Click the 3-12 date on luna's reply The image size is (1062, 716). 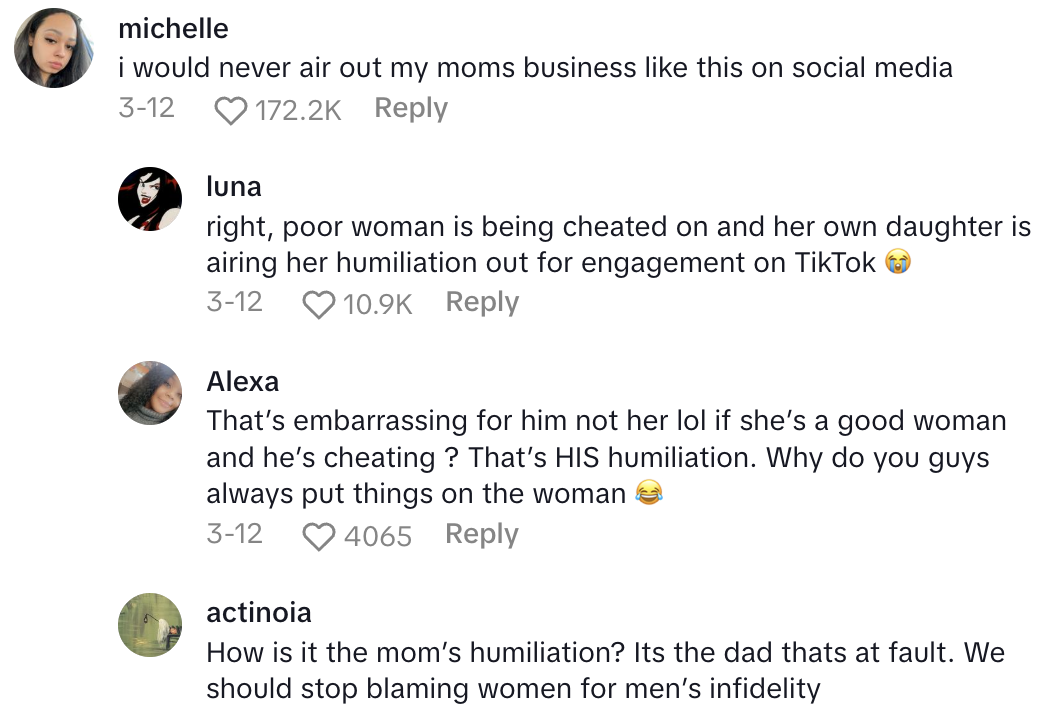(x=234, y=302)
